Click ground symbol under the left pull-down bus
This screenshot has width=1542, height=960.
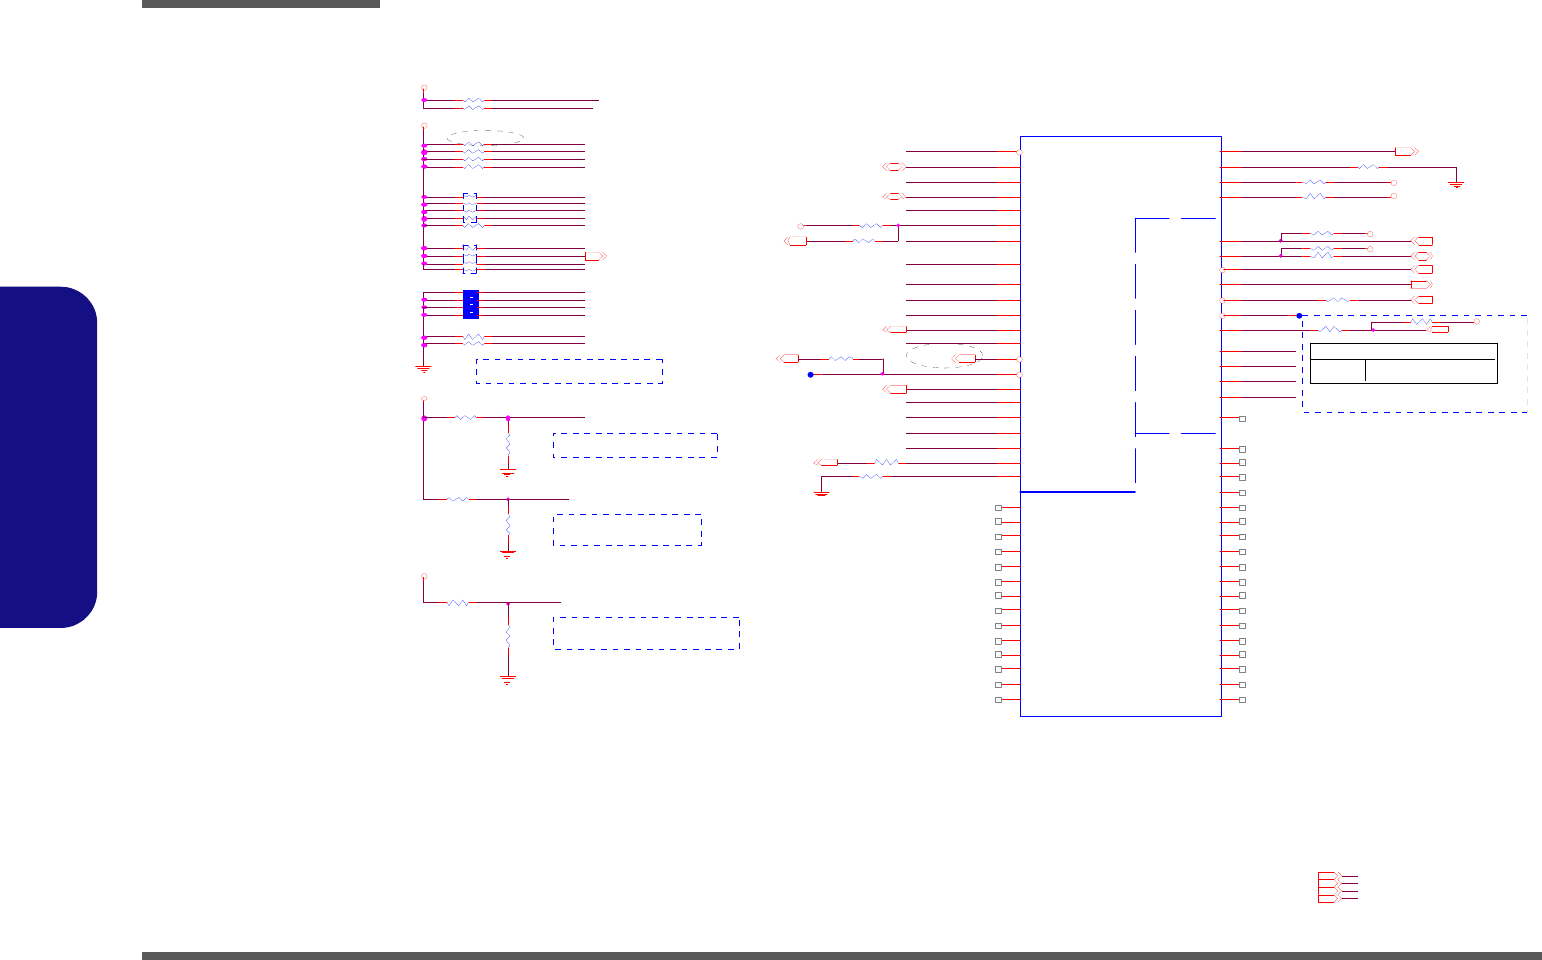[x=423, y=368]
